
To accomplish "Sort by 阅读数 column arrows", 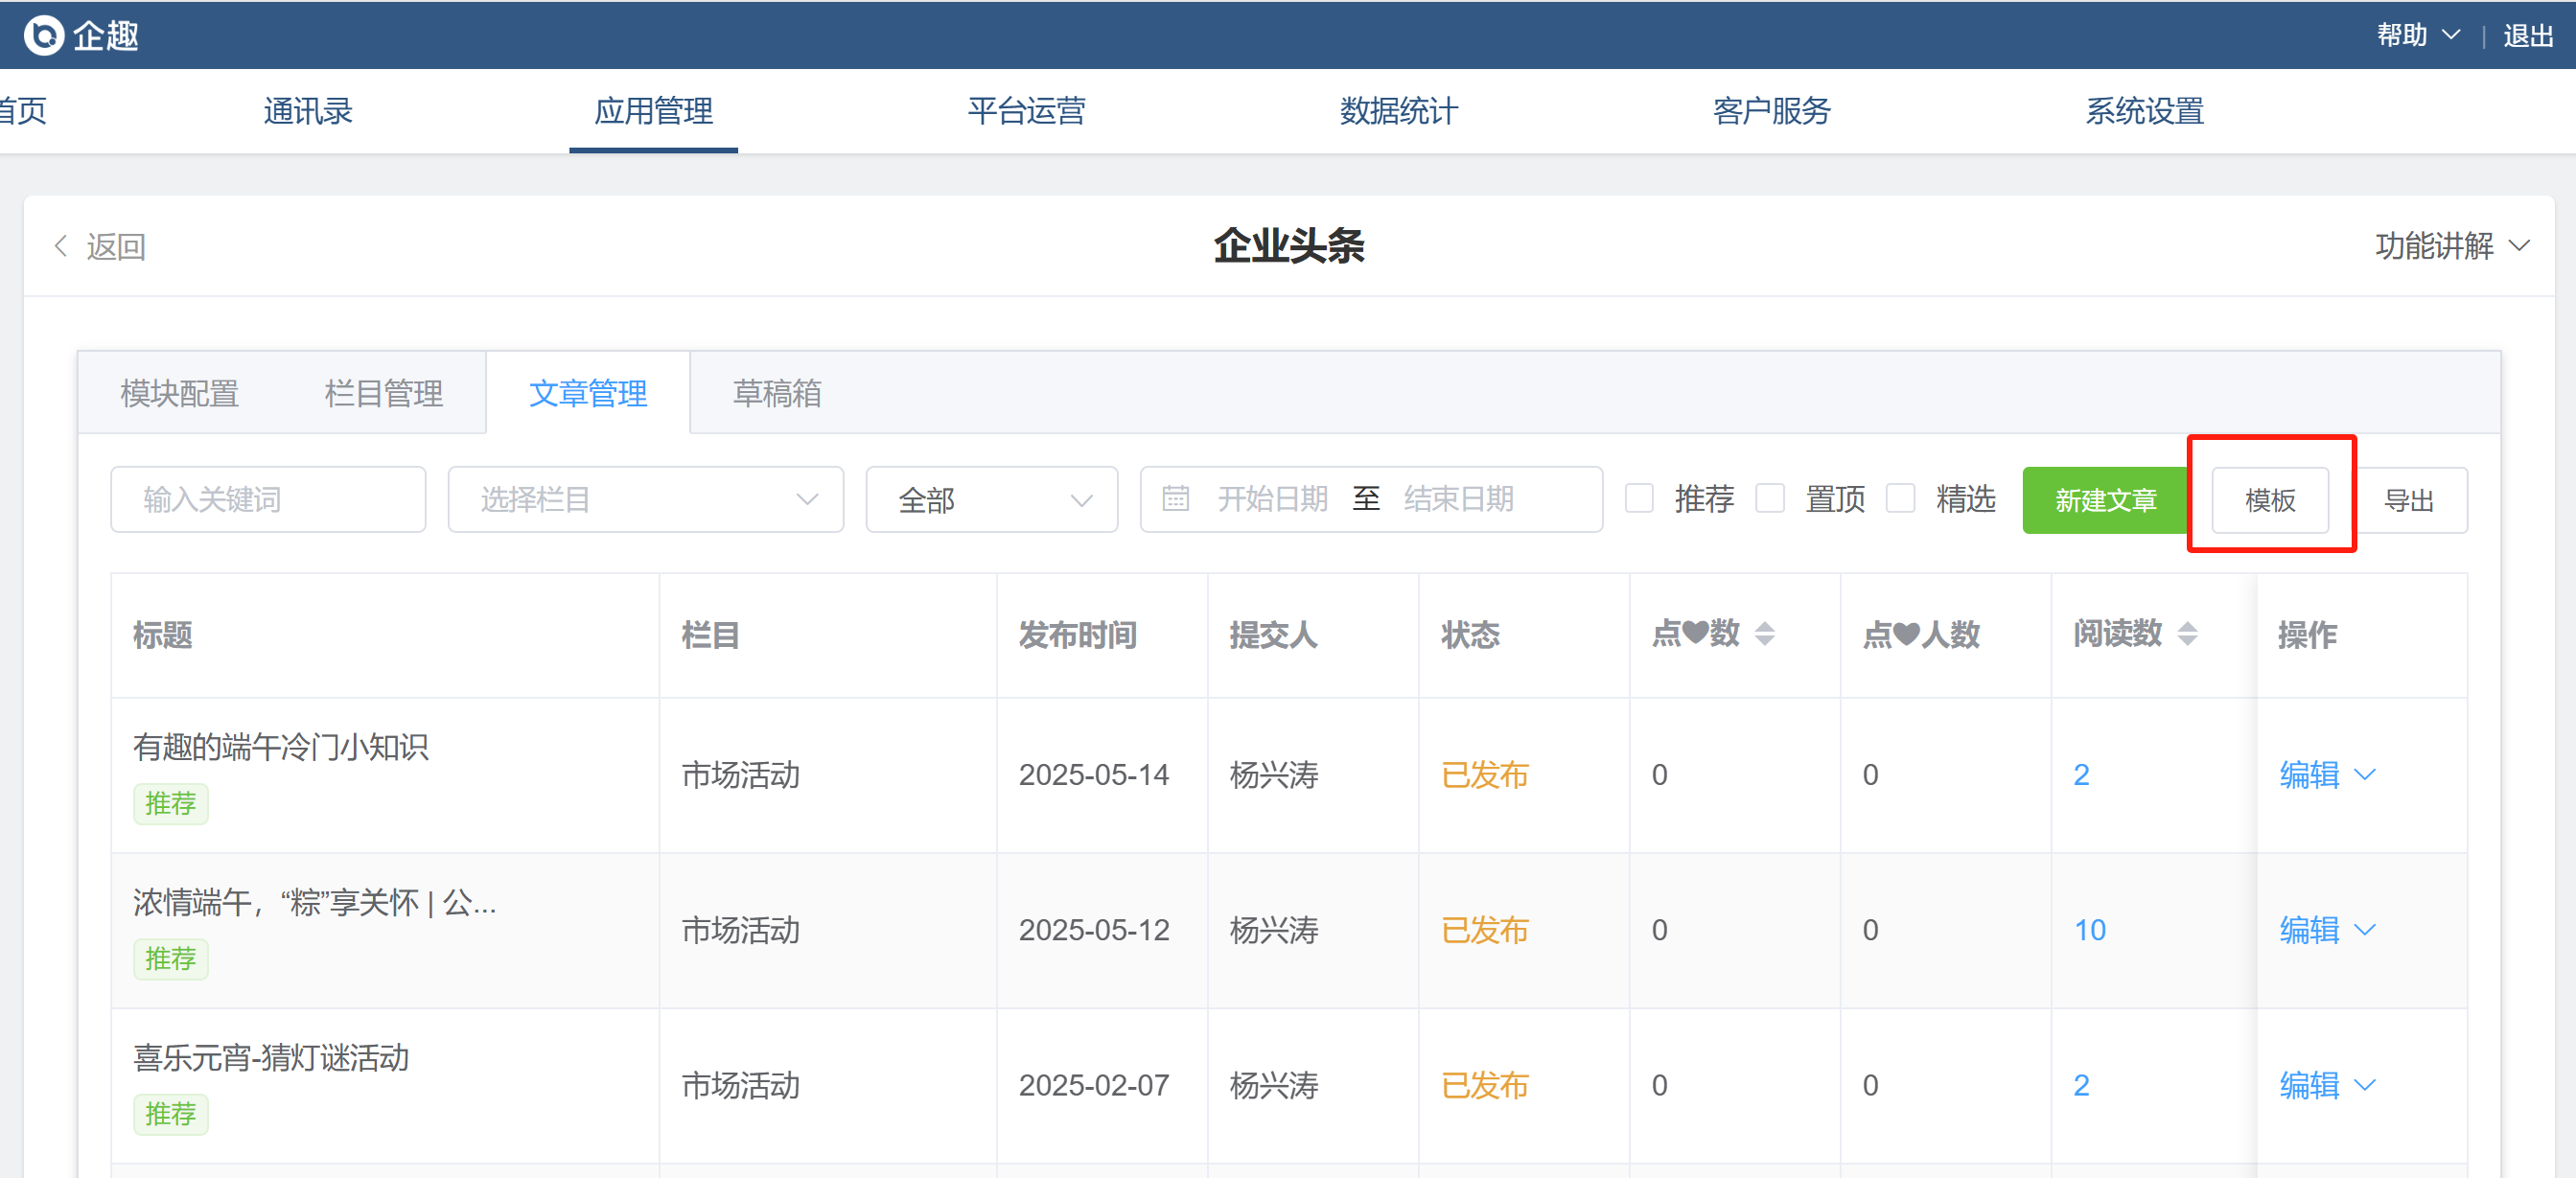I will click(x=2187, y=633).
